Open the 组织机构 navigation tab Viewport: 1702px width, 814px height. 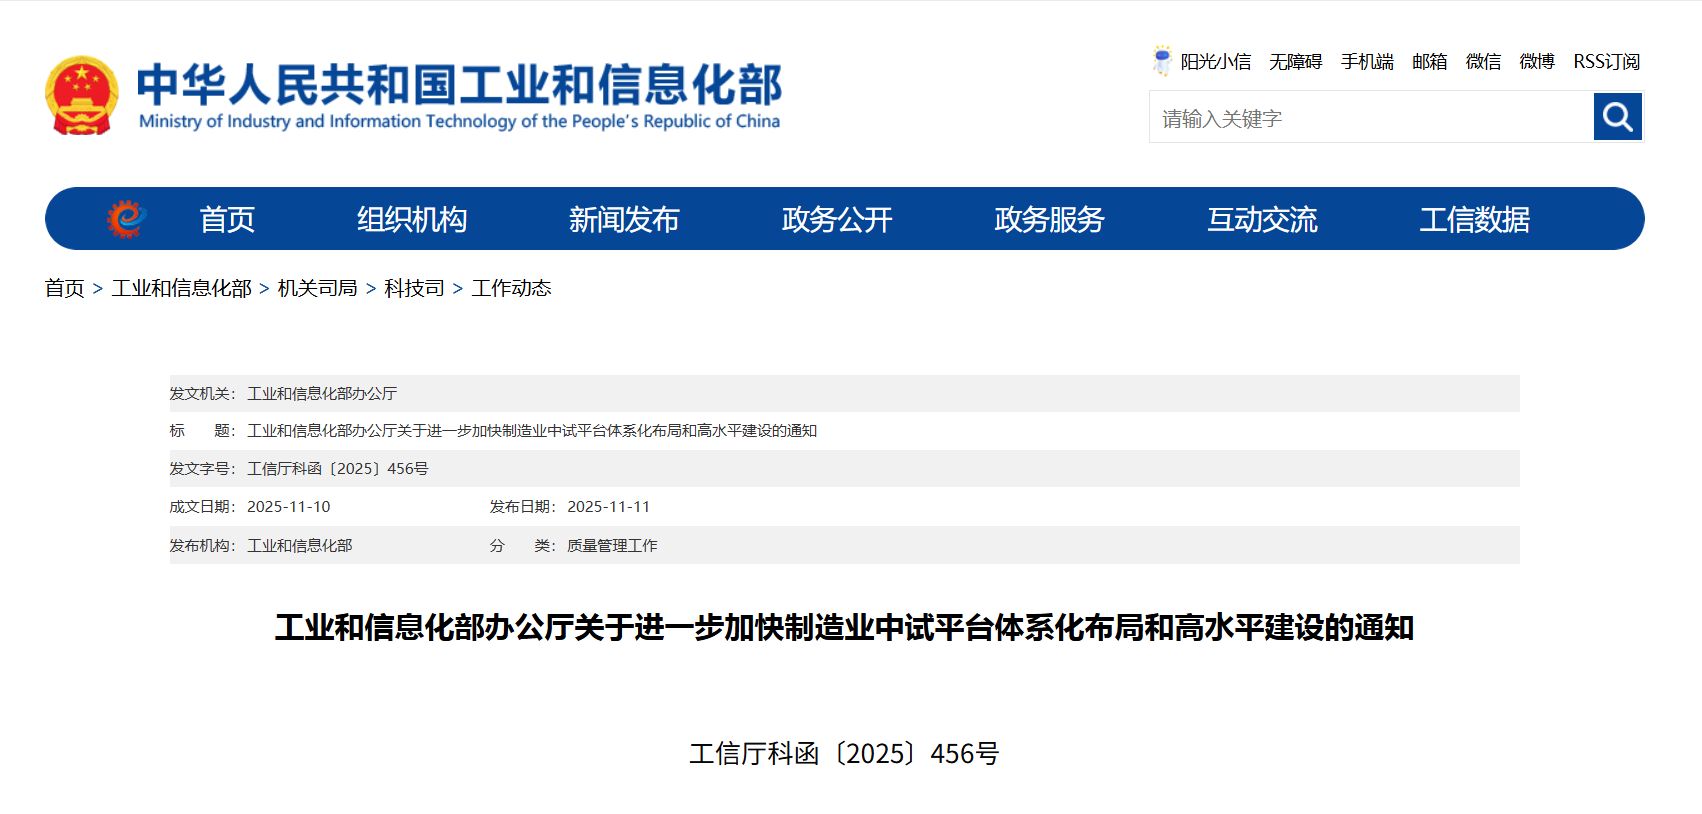(x=412, y=219)
